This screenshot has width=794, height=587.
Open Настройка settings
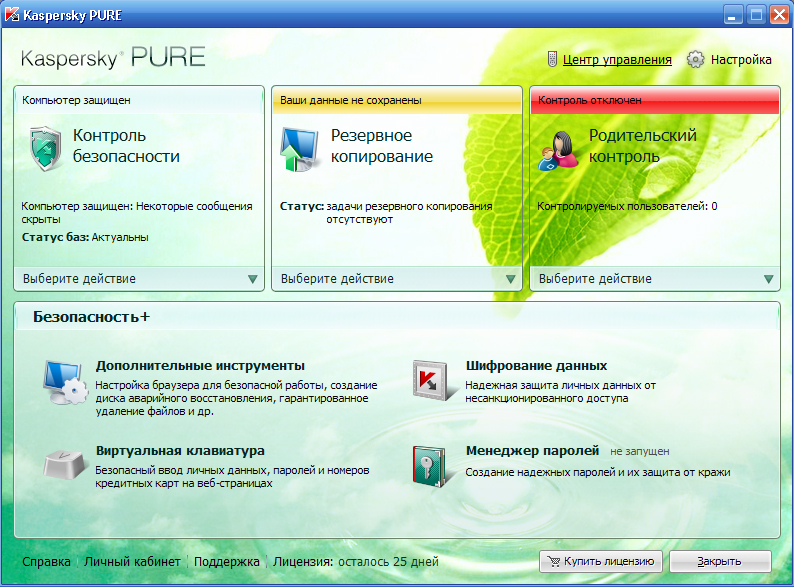[x=741, y=60]
